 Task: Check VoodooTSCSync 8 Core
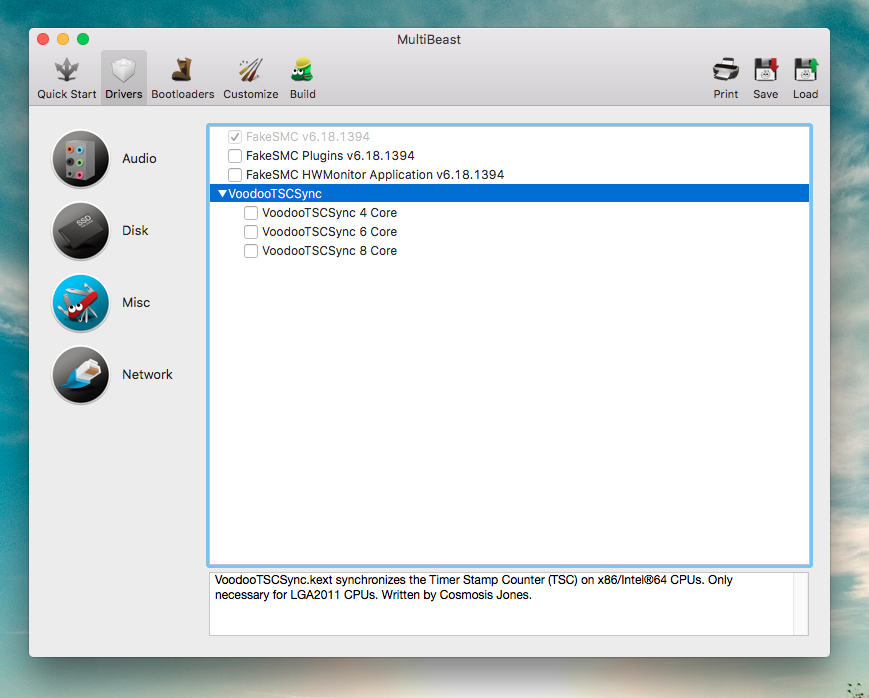[251, 251]
